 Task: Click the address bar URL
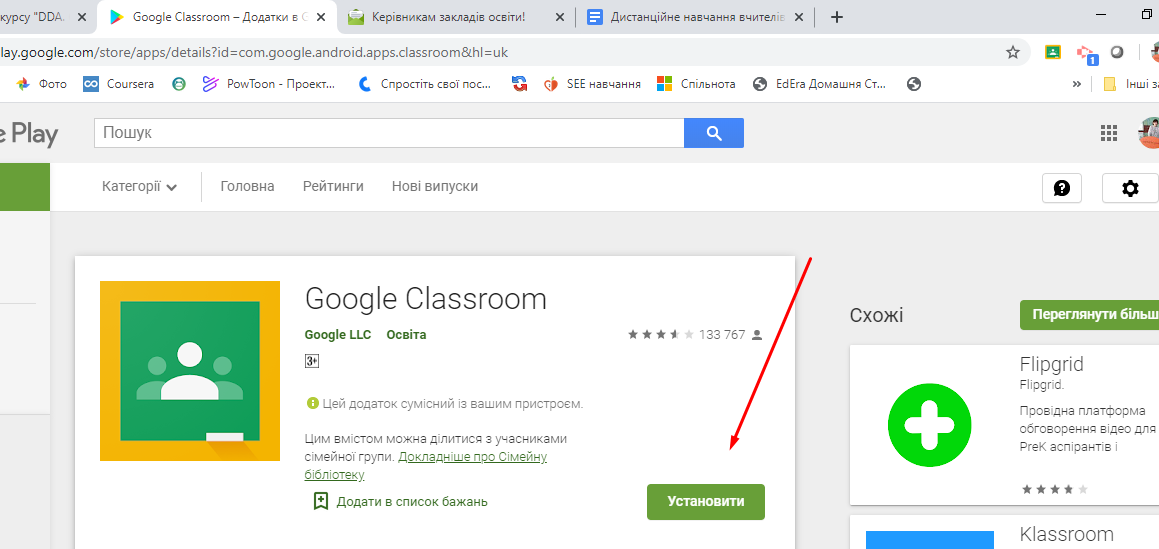click(254, 52)
